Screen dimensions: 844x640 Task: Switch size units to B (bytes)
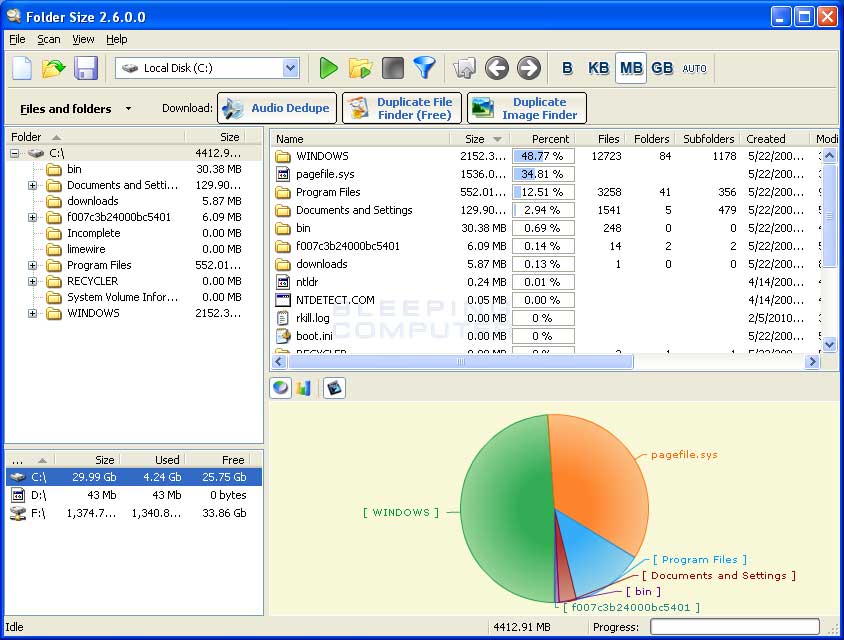point(567,68)
